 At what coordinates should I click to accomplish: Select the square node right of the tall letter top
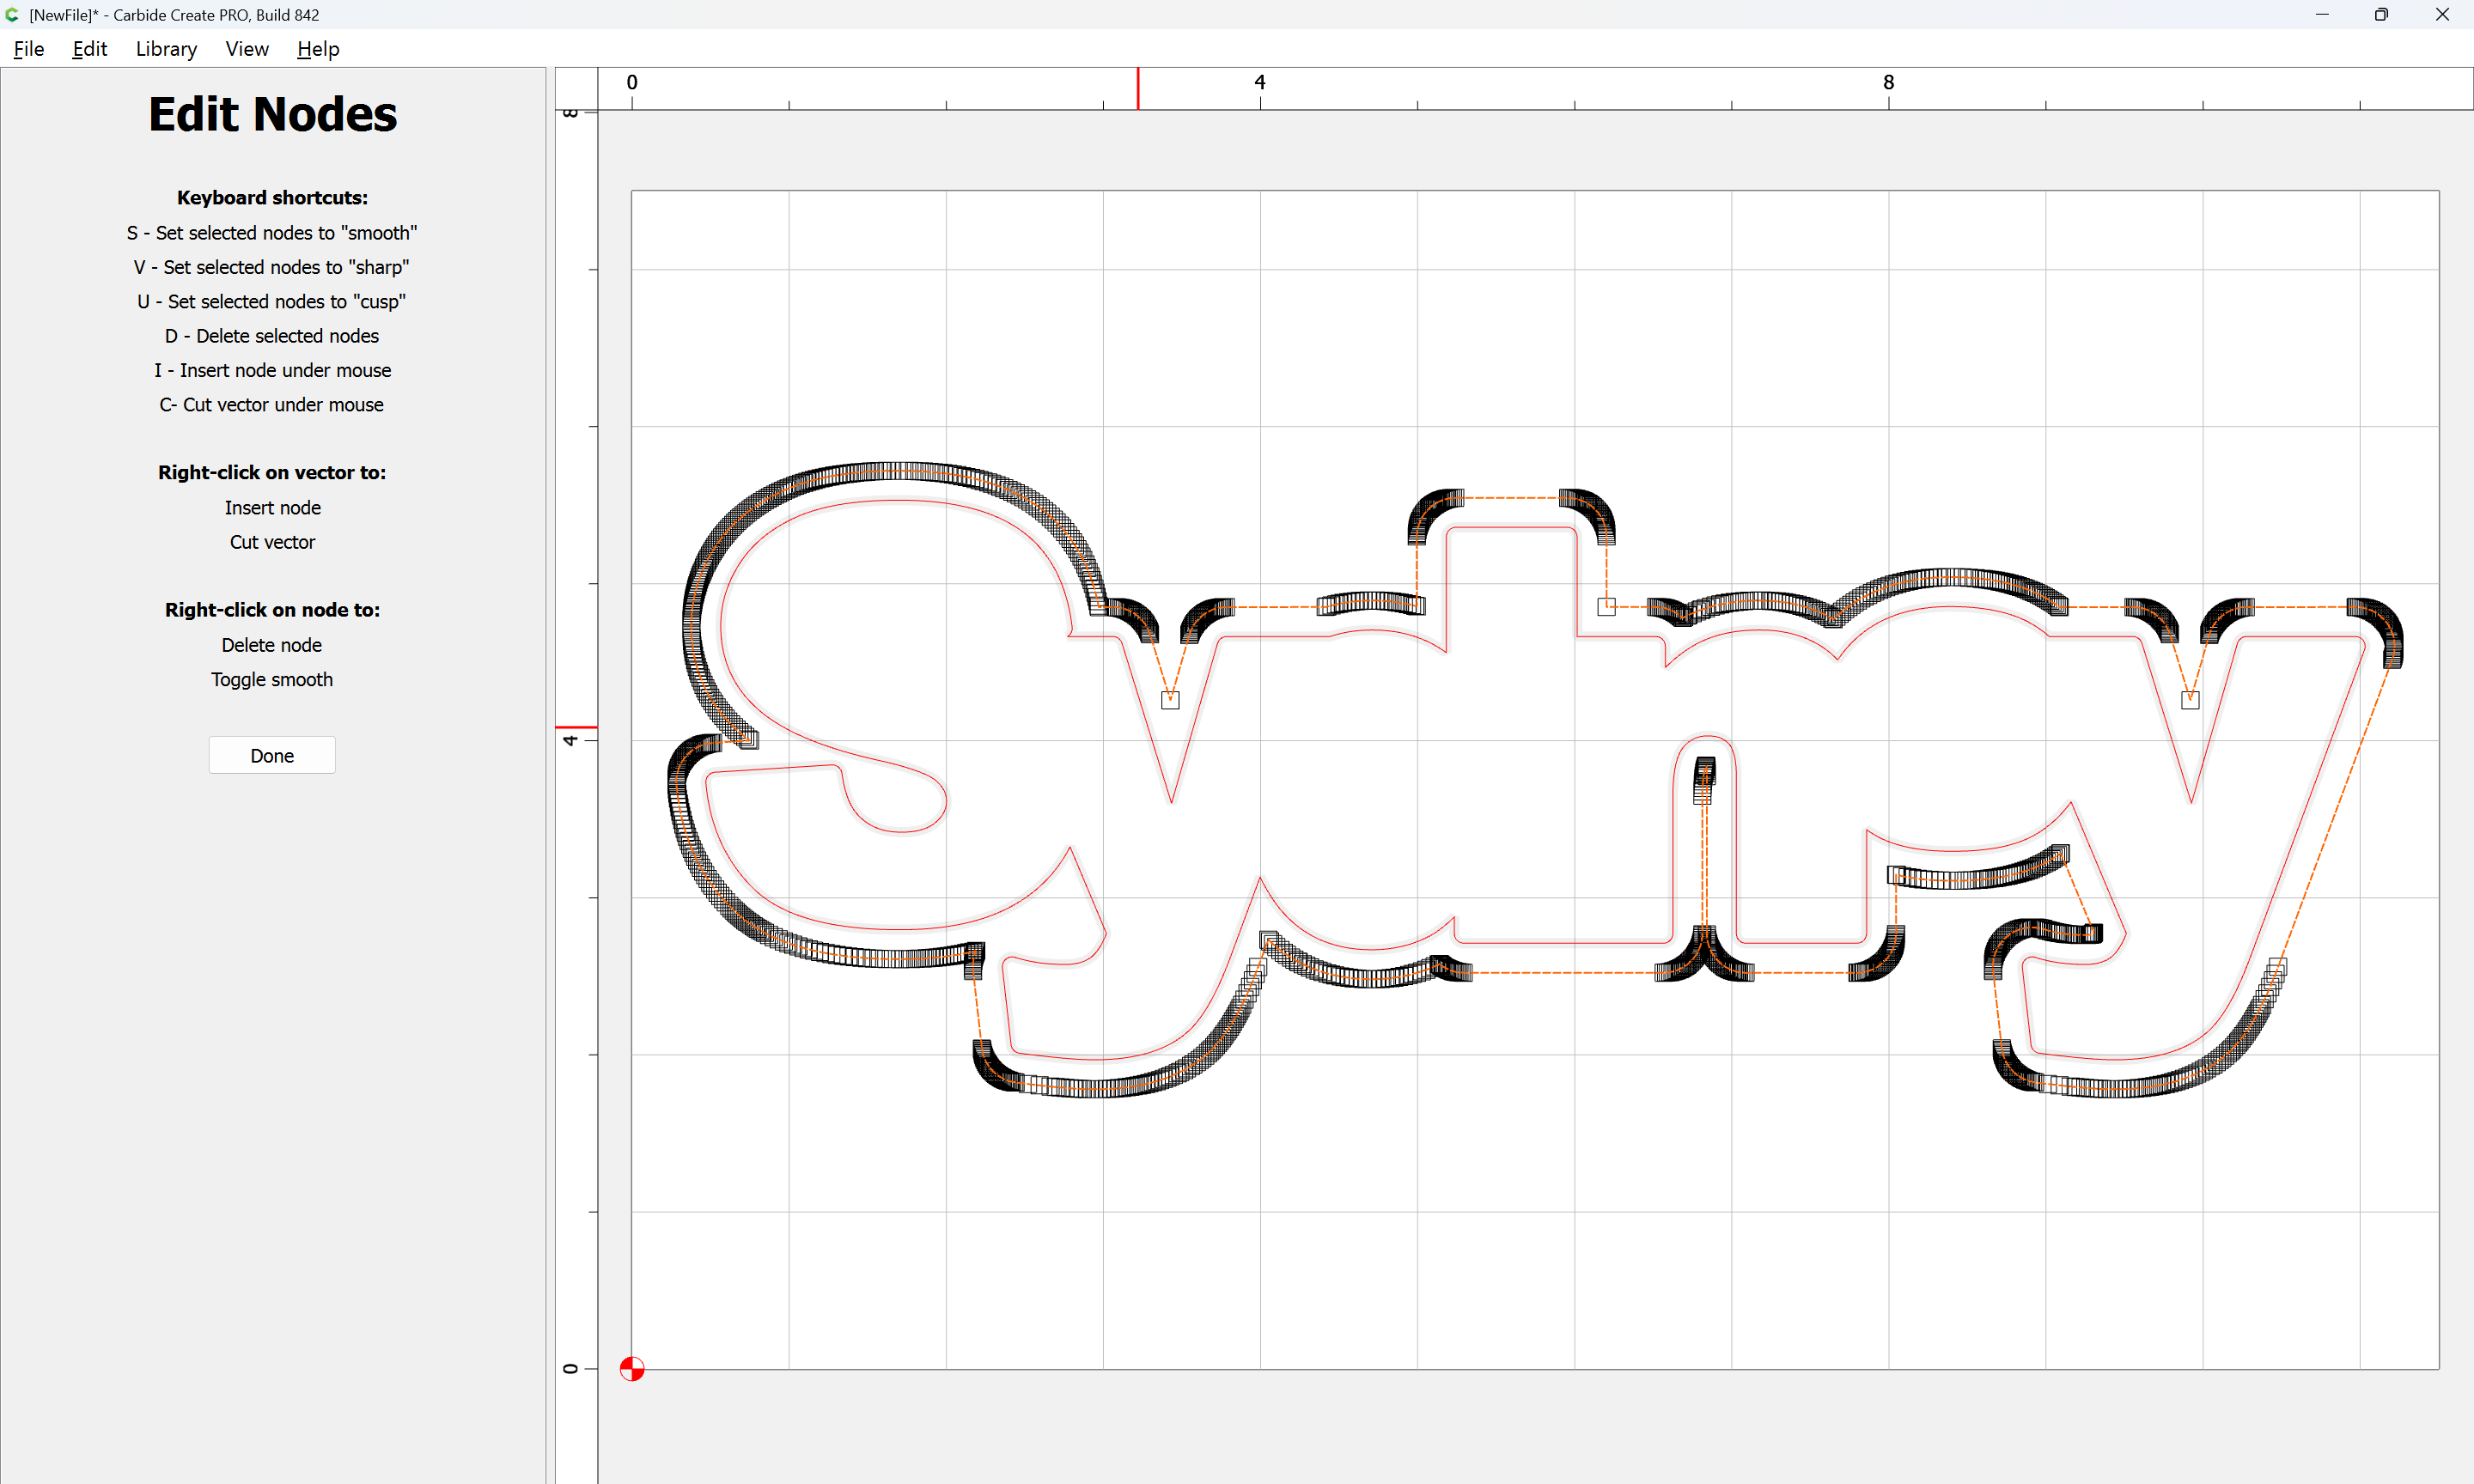click(x=1606, y=606)
